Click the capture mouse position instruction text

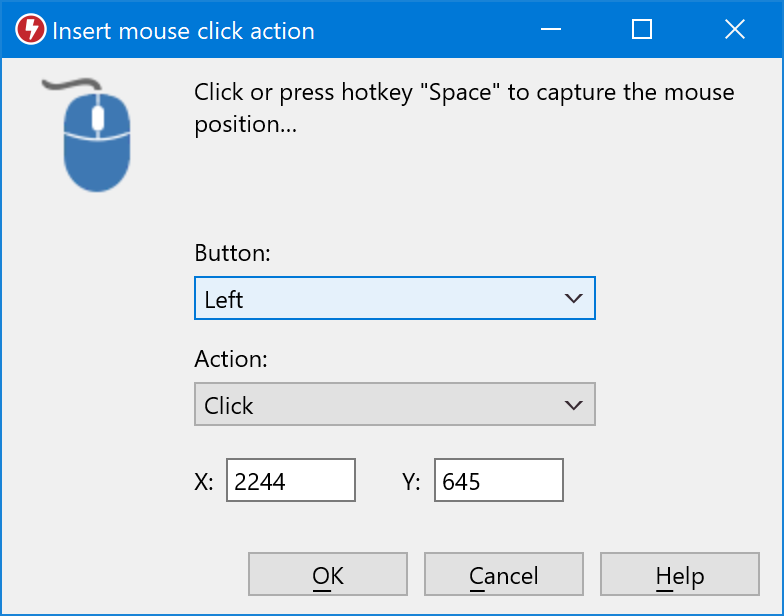[x=464, y=108]
